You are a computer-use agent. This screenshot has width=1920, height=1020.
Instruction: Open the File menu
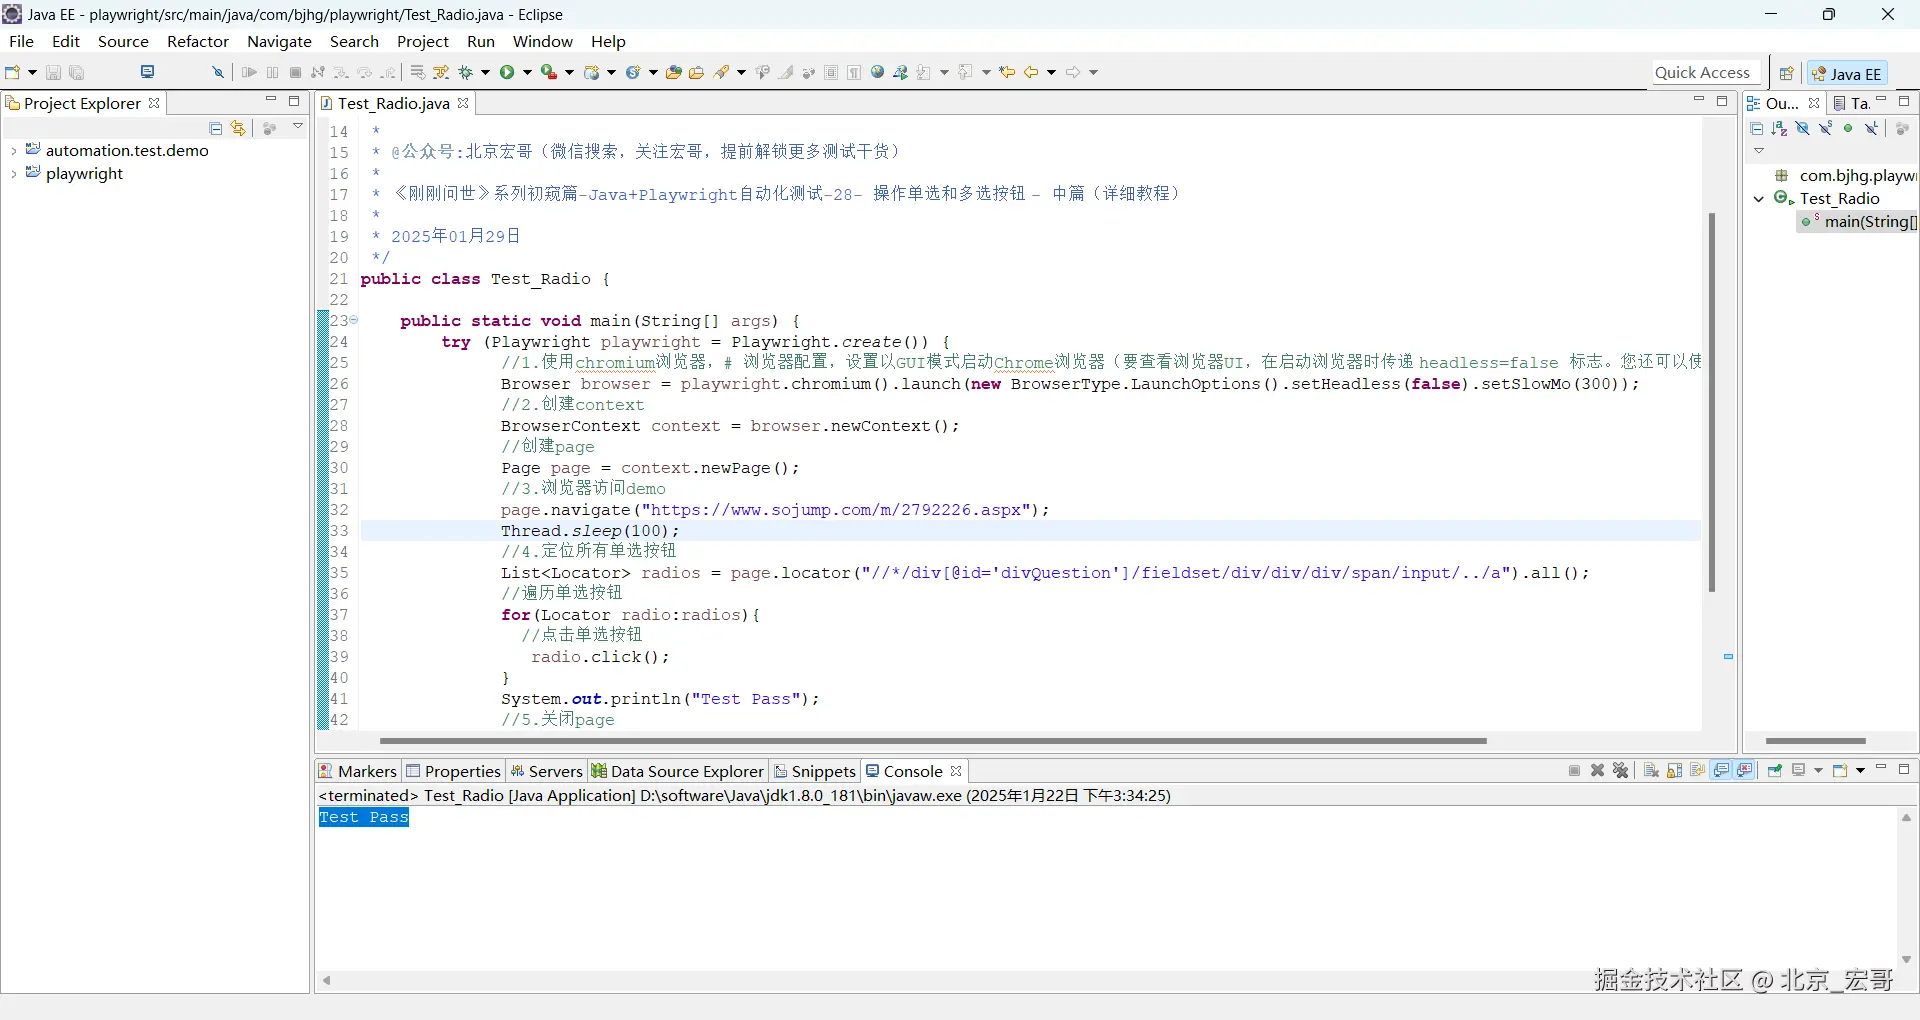[21, 41]
